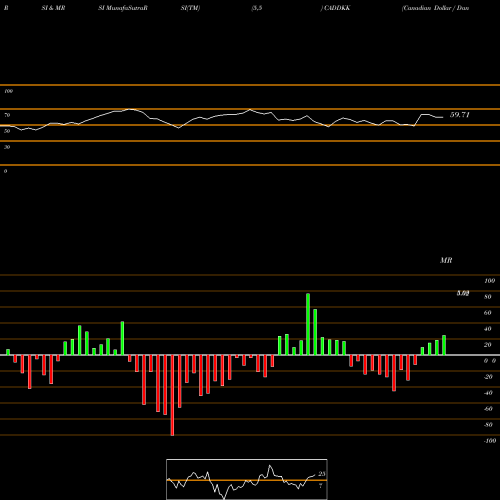Open the mini chart thumbnail at bottom
The image size is (500, 500).
247,479
